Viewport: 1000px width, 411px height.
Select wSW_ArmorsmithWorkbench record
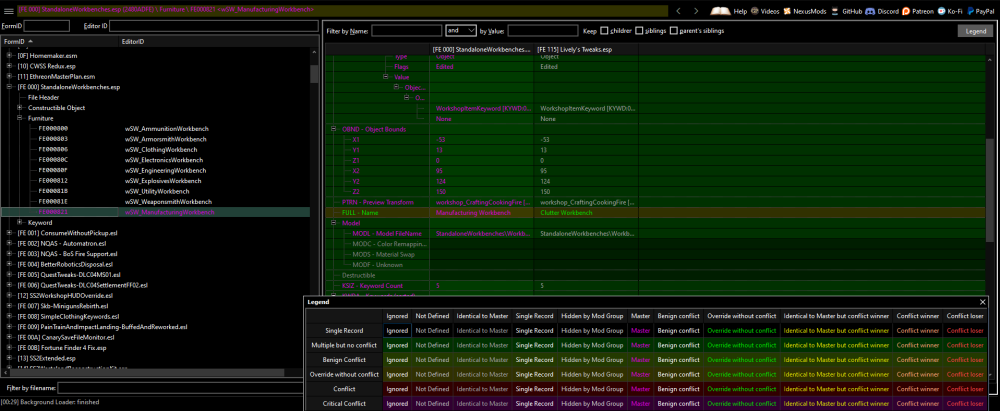[166, 139]
